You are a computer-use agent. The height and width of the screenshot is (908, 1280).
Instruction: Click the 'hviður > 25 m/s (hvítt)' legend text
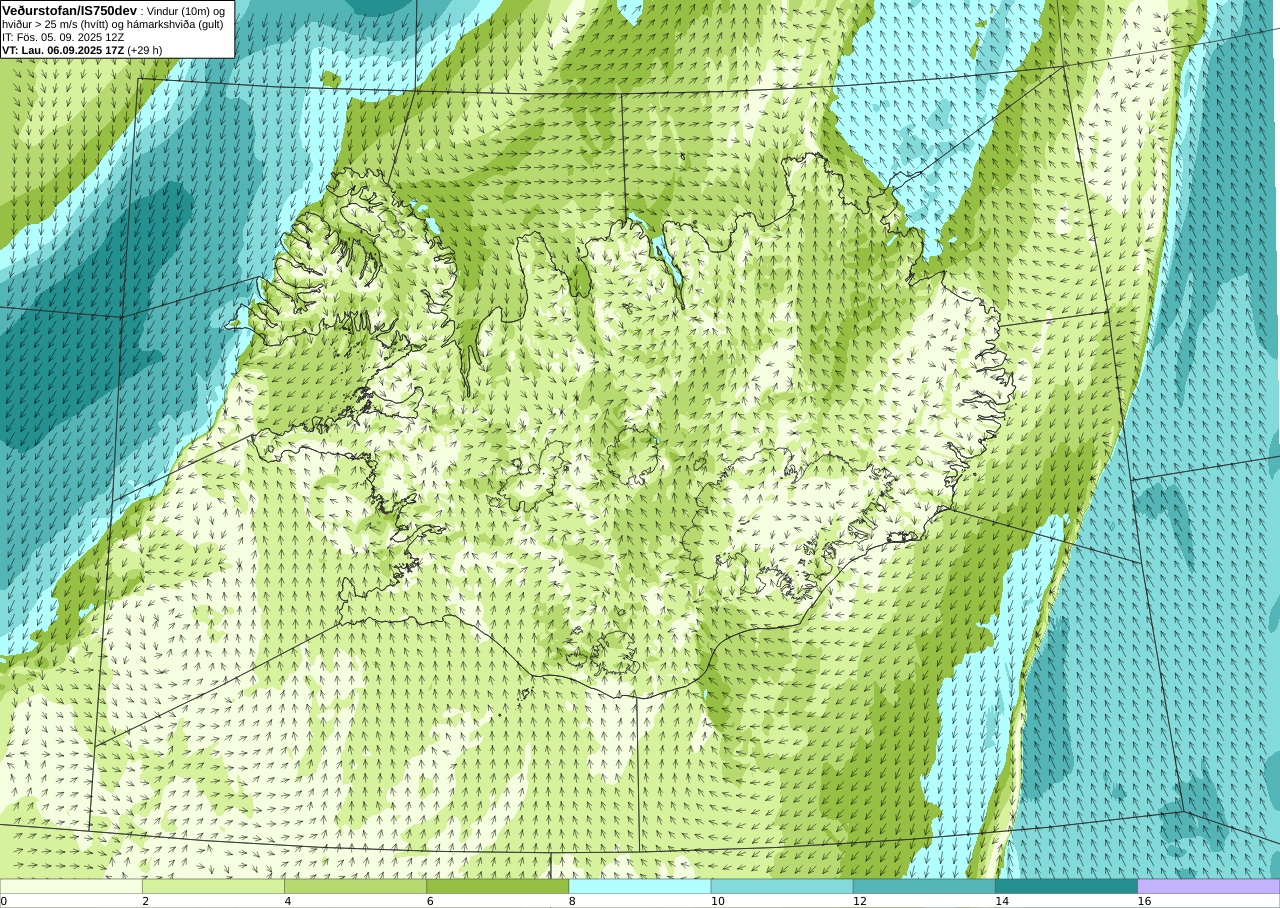[58, 24]
